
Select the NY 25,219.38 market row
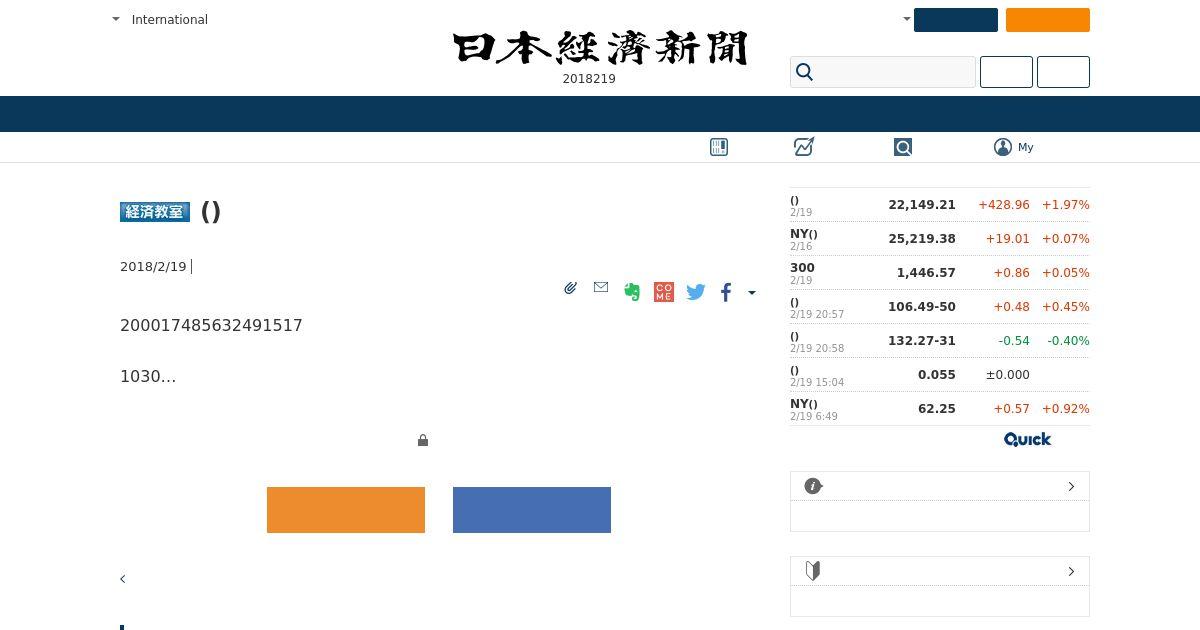(x=940, y=239)
